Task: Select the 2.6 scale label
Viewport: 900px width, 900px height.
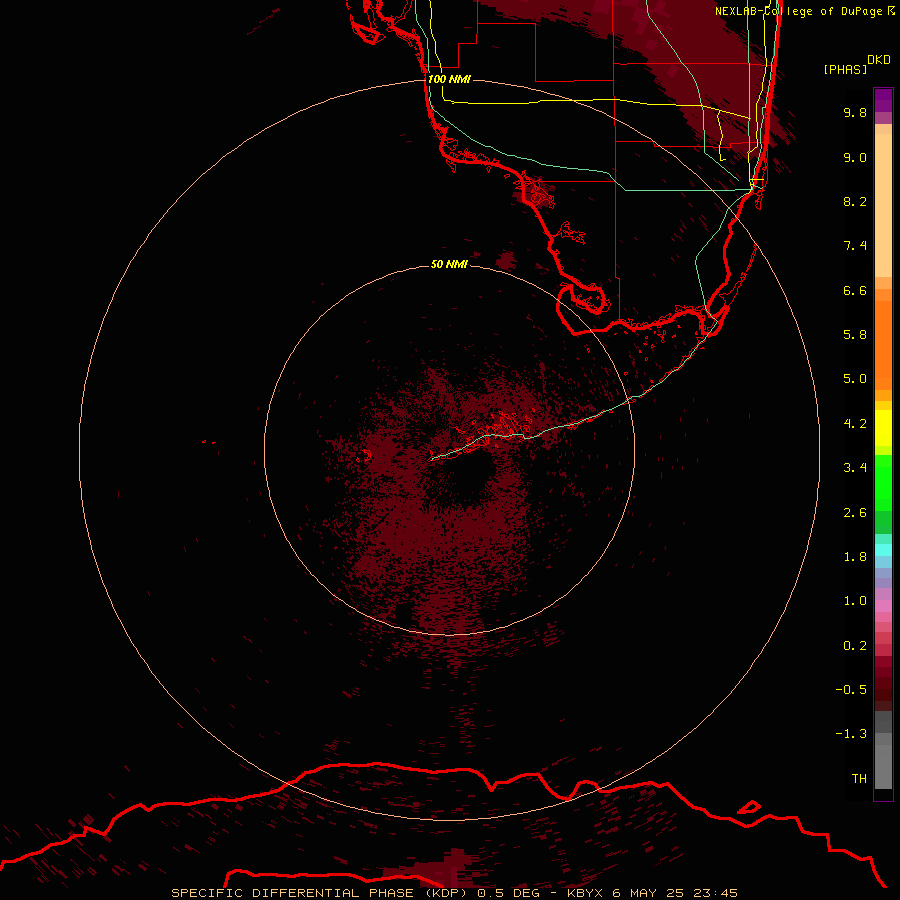Action: (855, 513)
